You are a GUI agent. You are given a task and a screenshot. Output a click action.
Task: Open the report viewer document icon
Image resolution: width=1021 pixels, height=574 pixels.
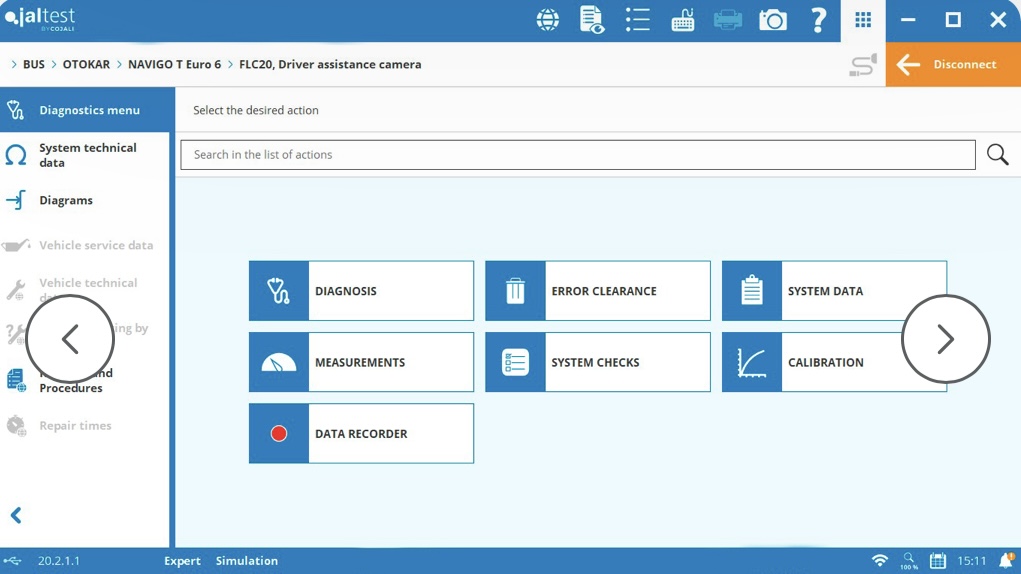(592, 20)
